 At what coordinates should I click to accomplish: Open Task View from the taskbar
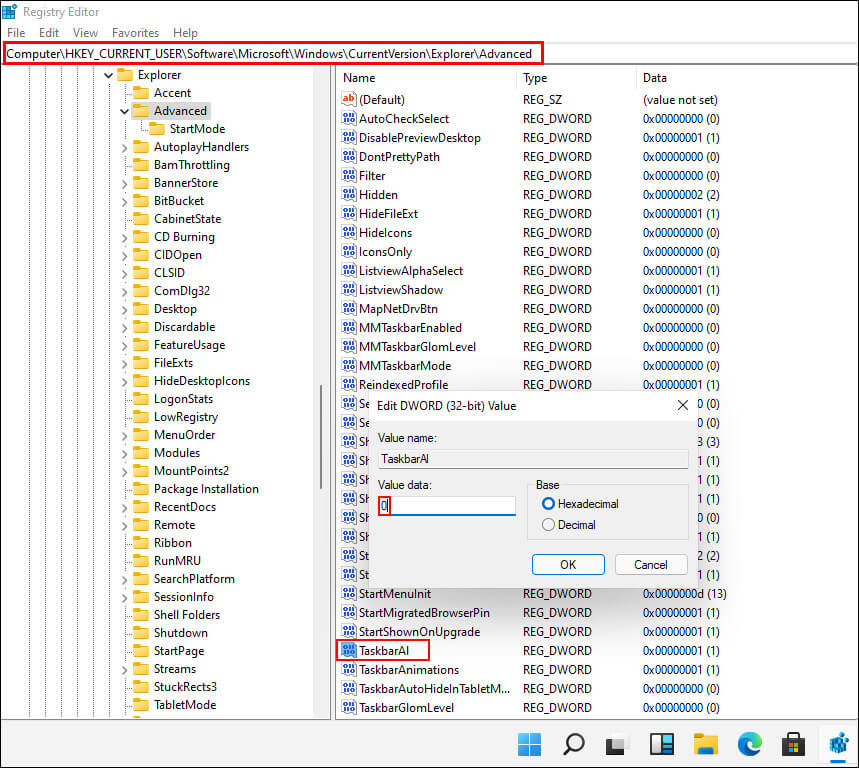[615, 745]
